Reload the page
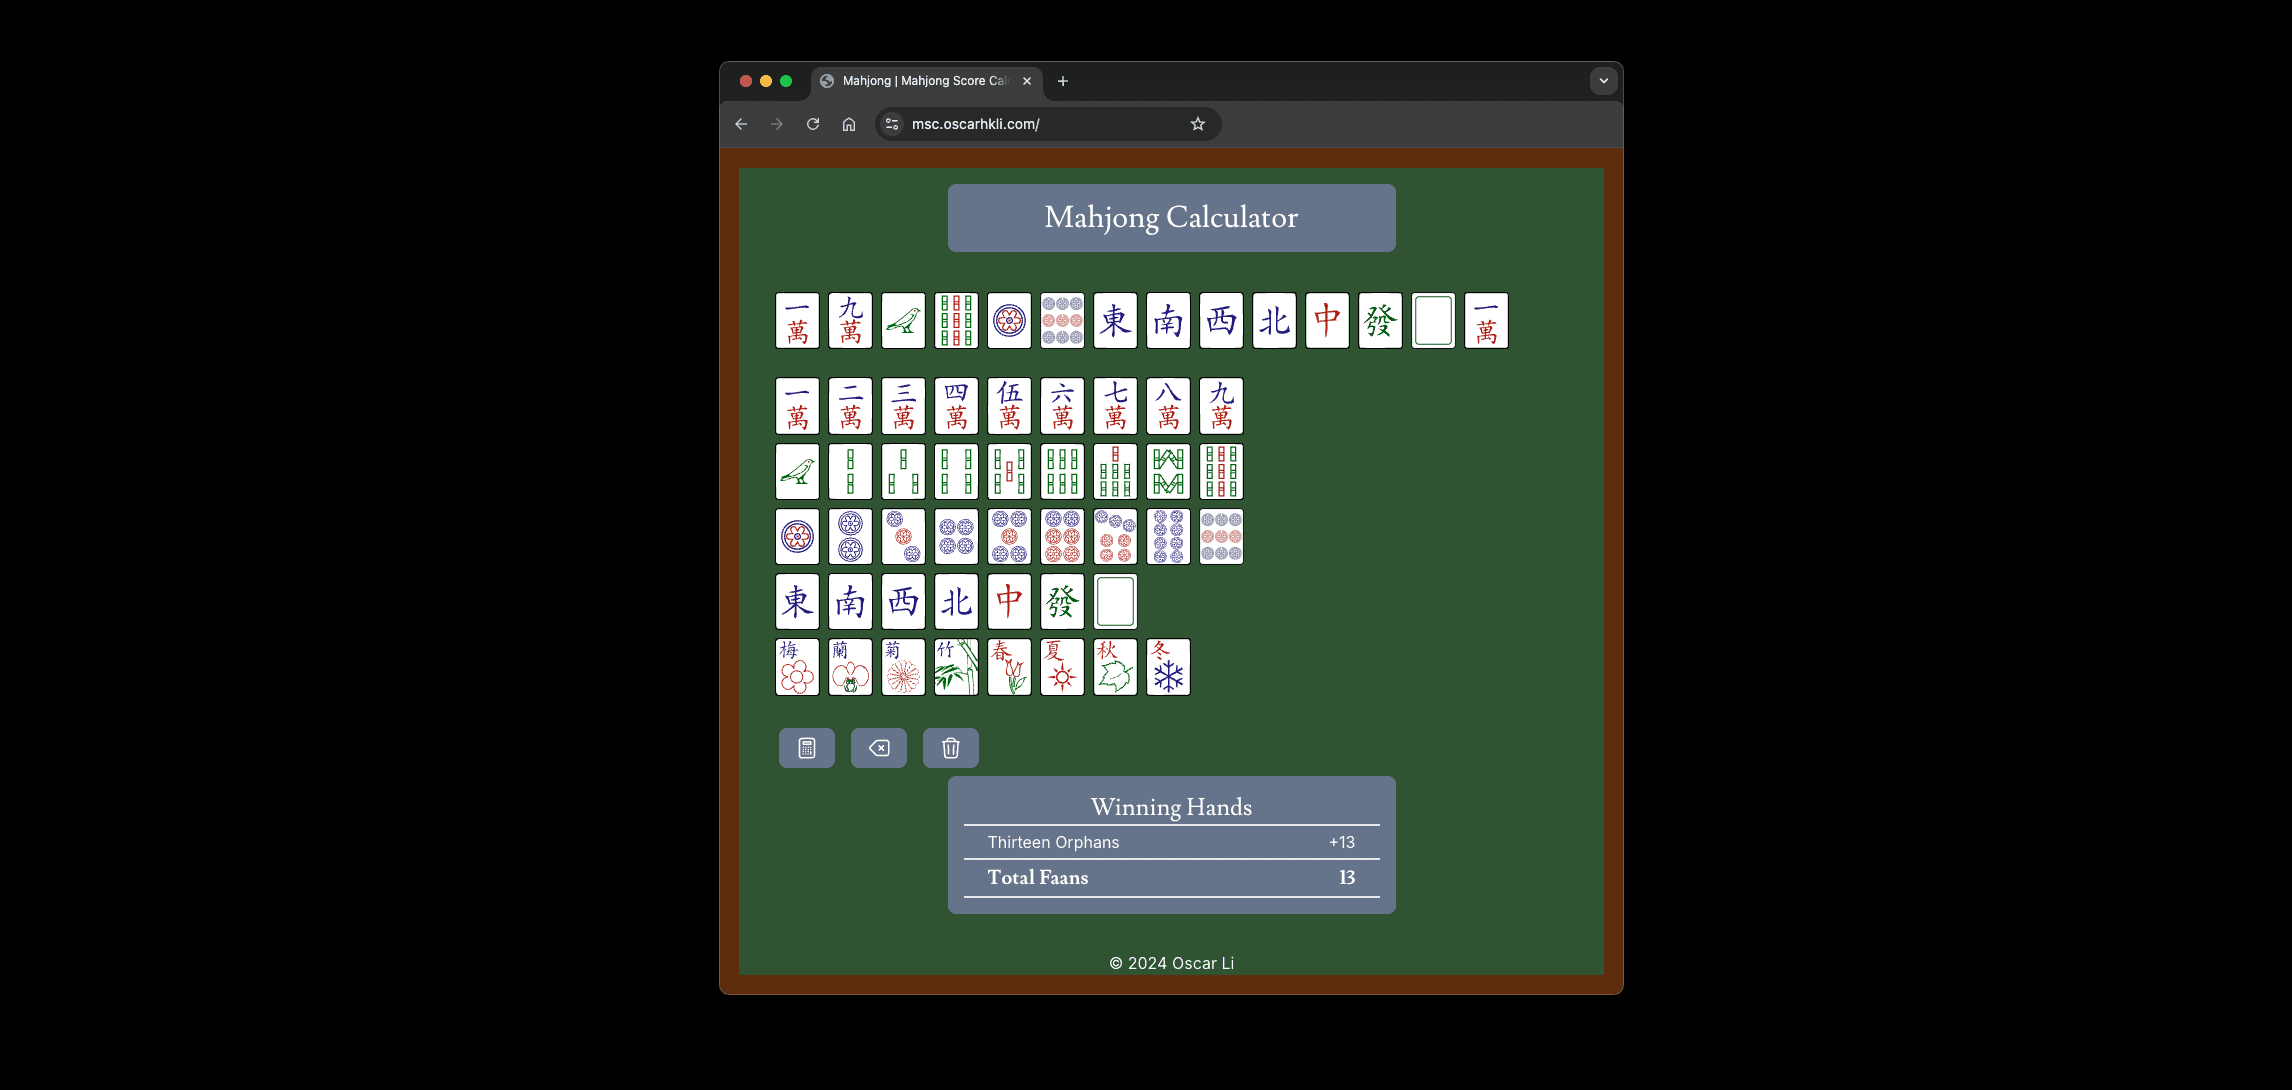Image resolution: width=2292 pixels, height=1090 pixels. (x=813, y=124)
